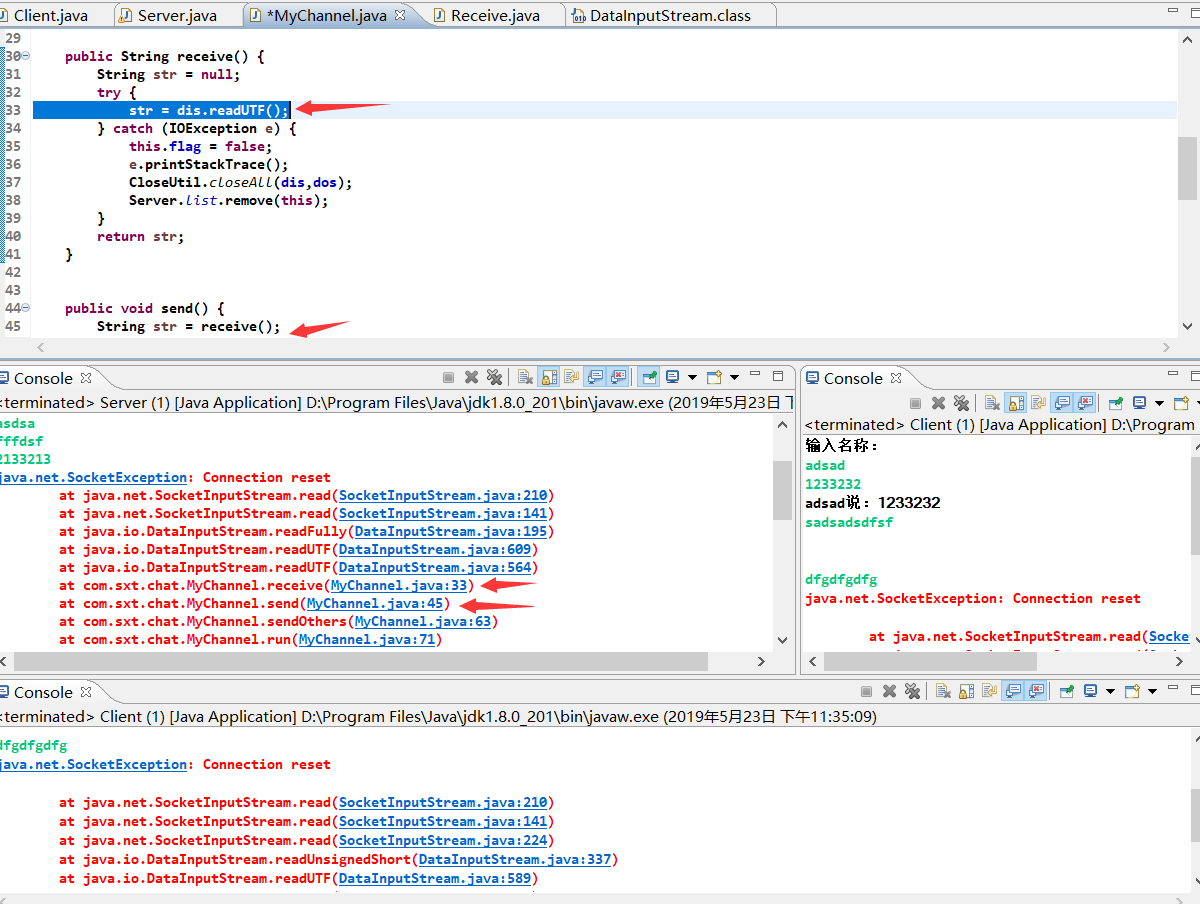This screenshot has height=904, width=1200.
Task: Toggle show-on-standard-out in Server console
Action: pyautogui.click(x=594, y=377)
